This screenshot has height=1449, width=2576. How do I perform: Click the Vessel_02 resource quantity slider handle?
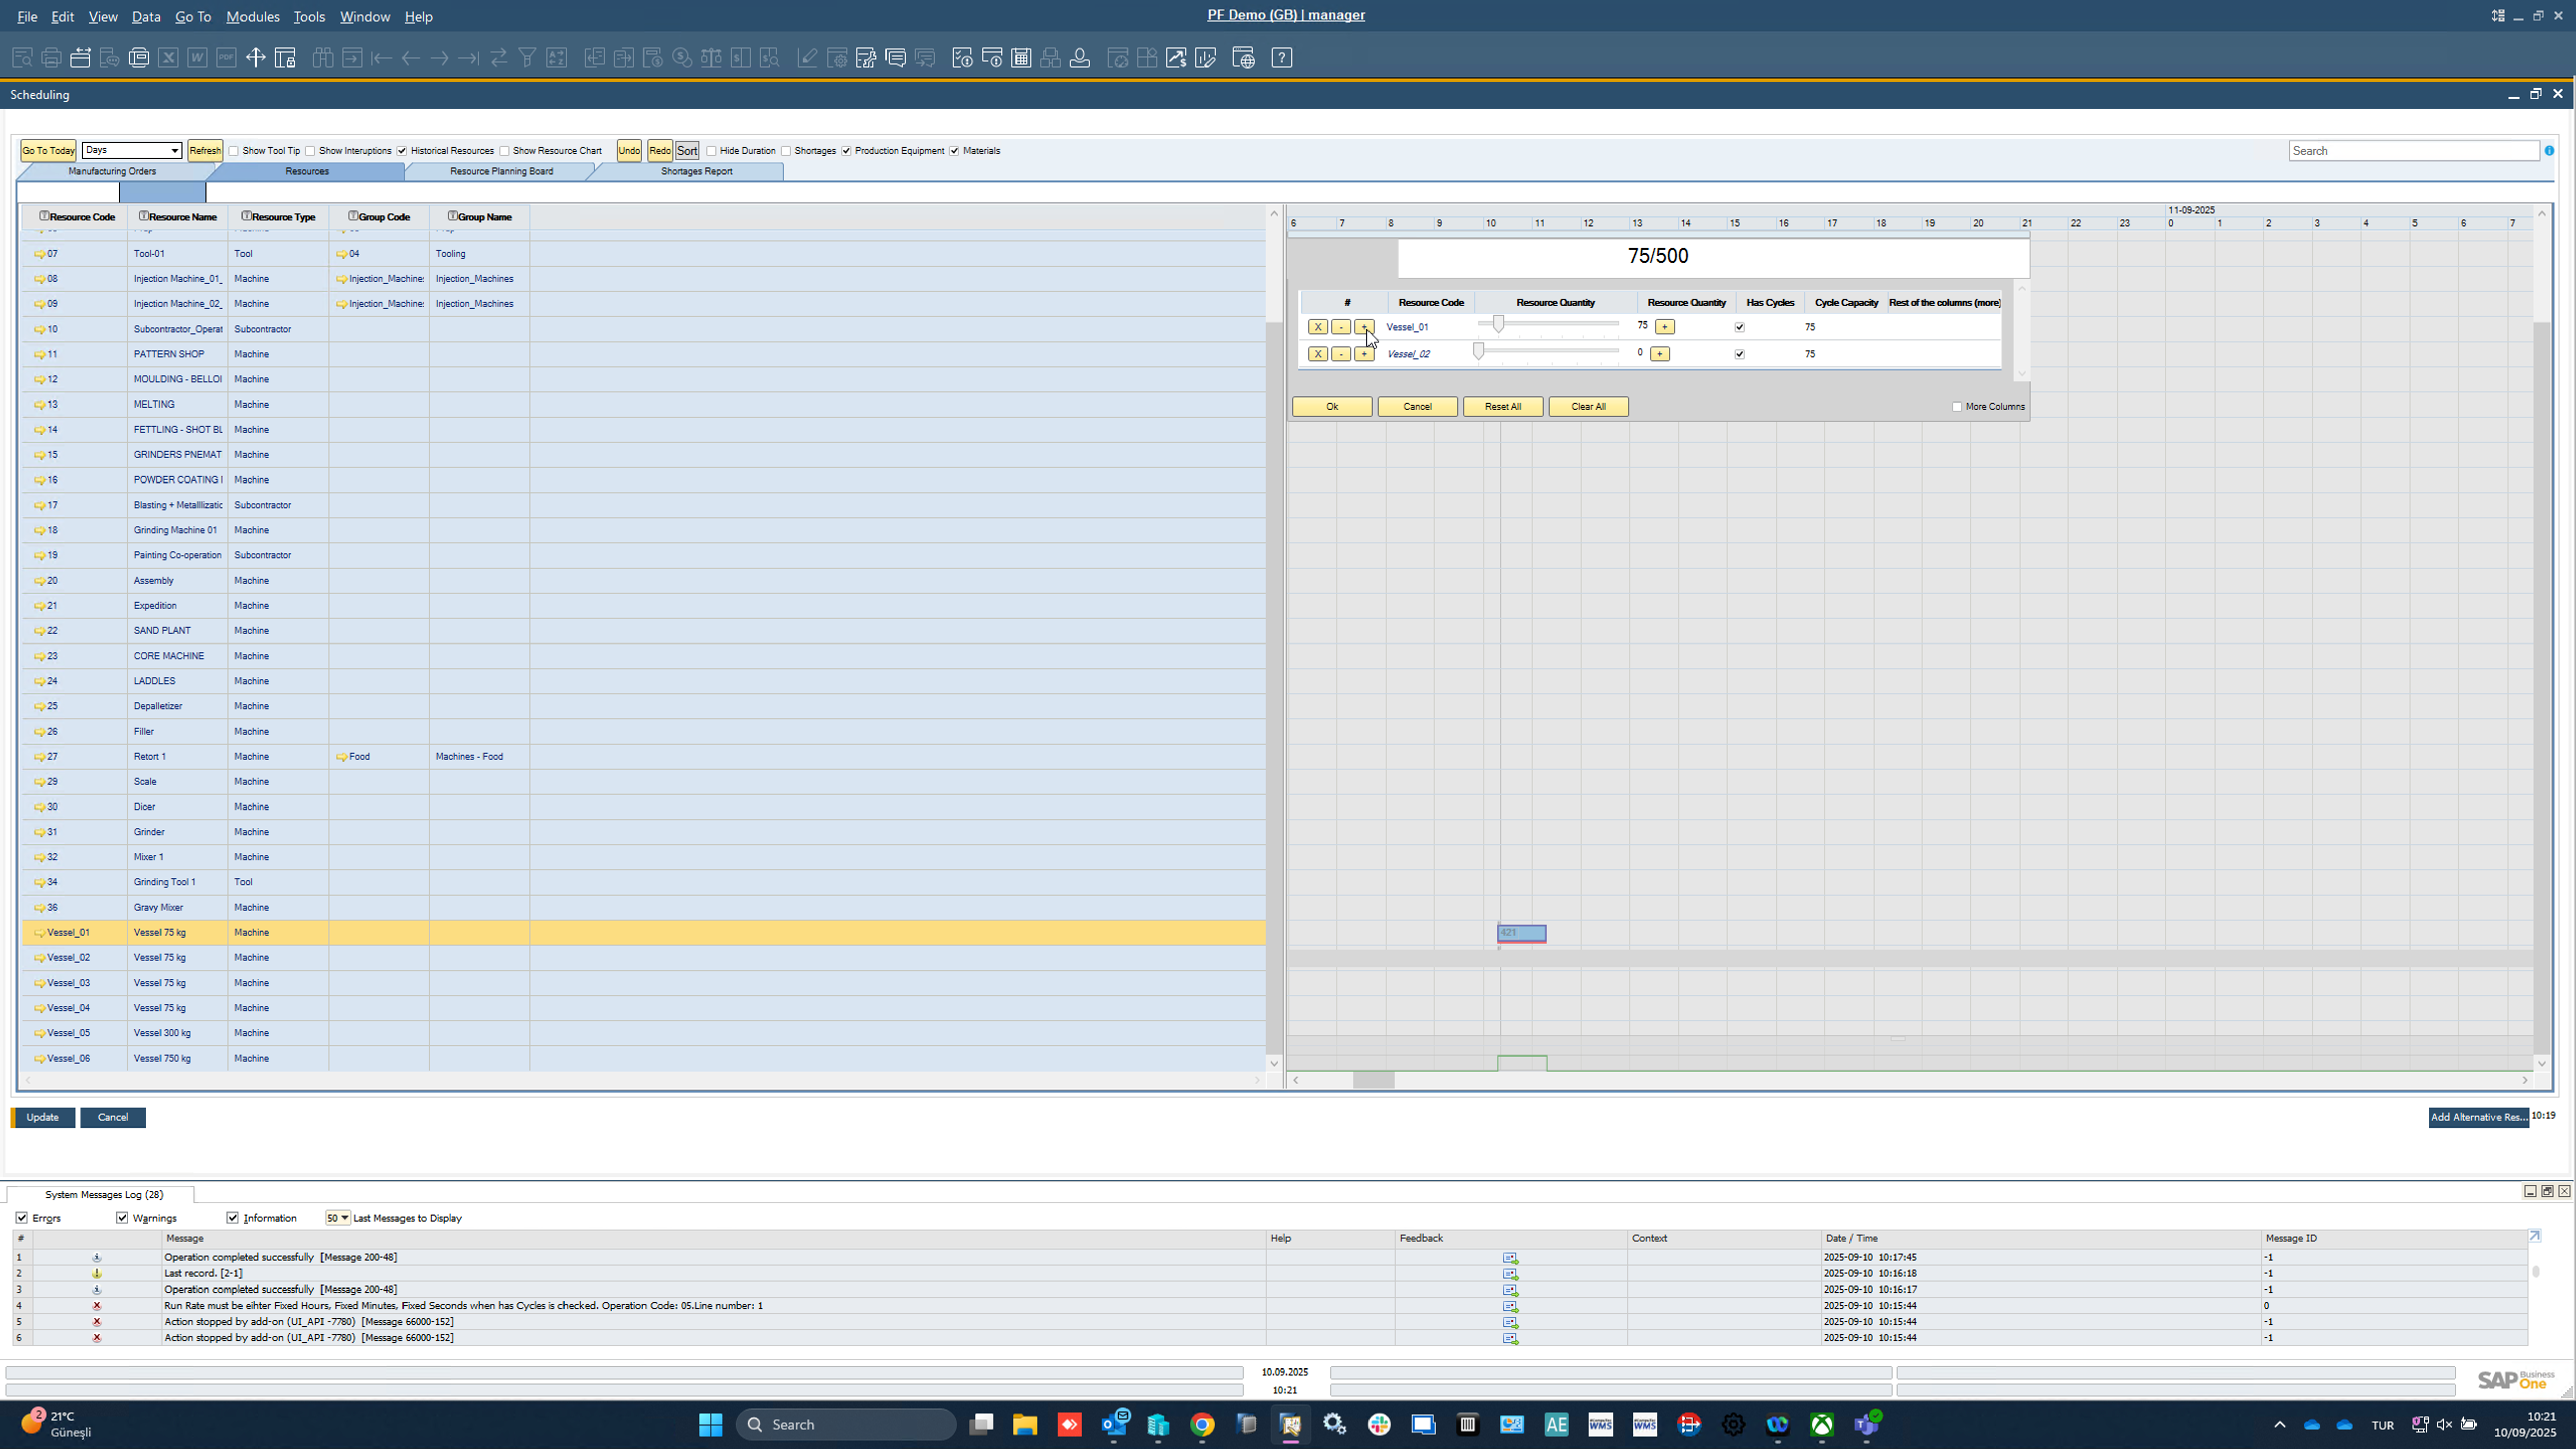pyautogui.click(x=1478, y=351)
